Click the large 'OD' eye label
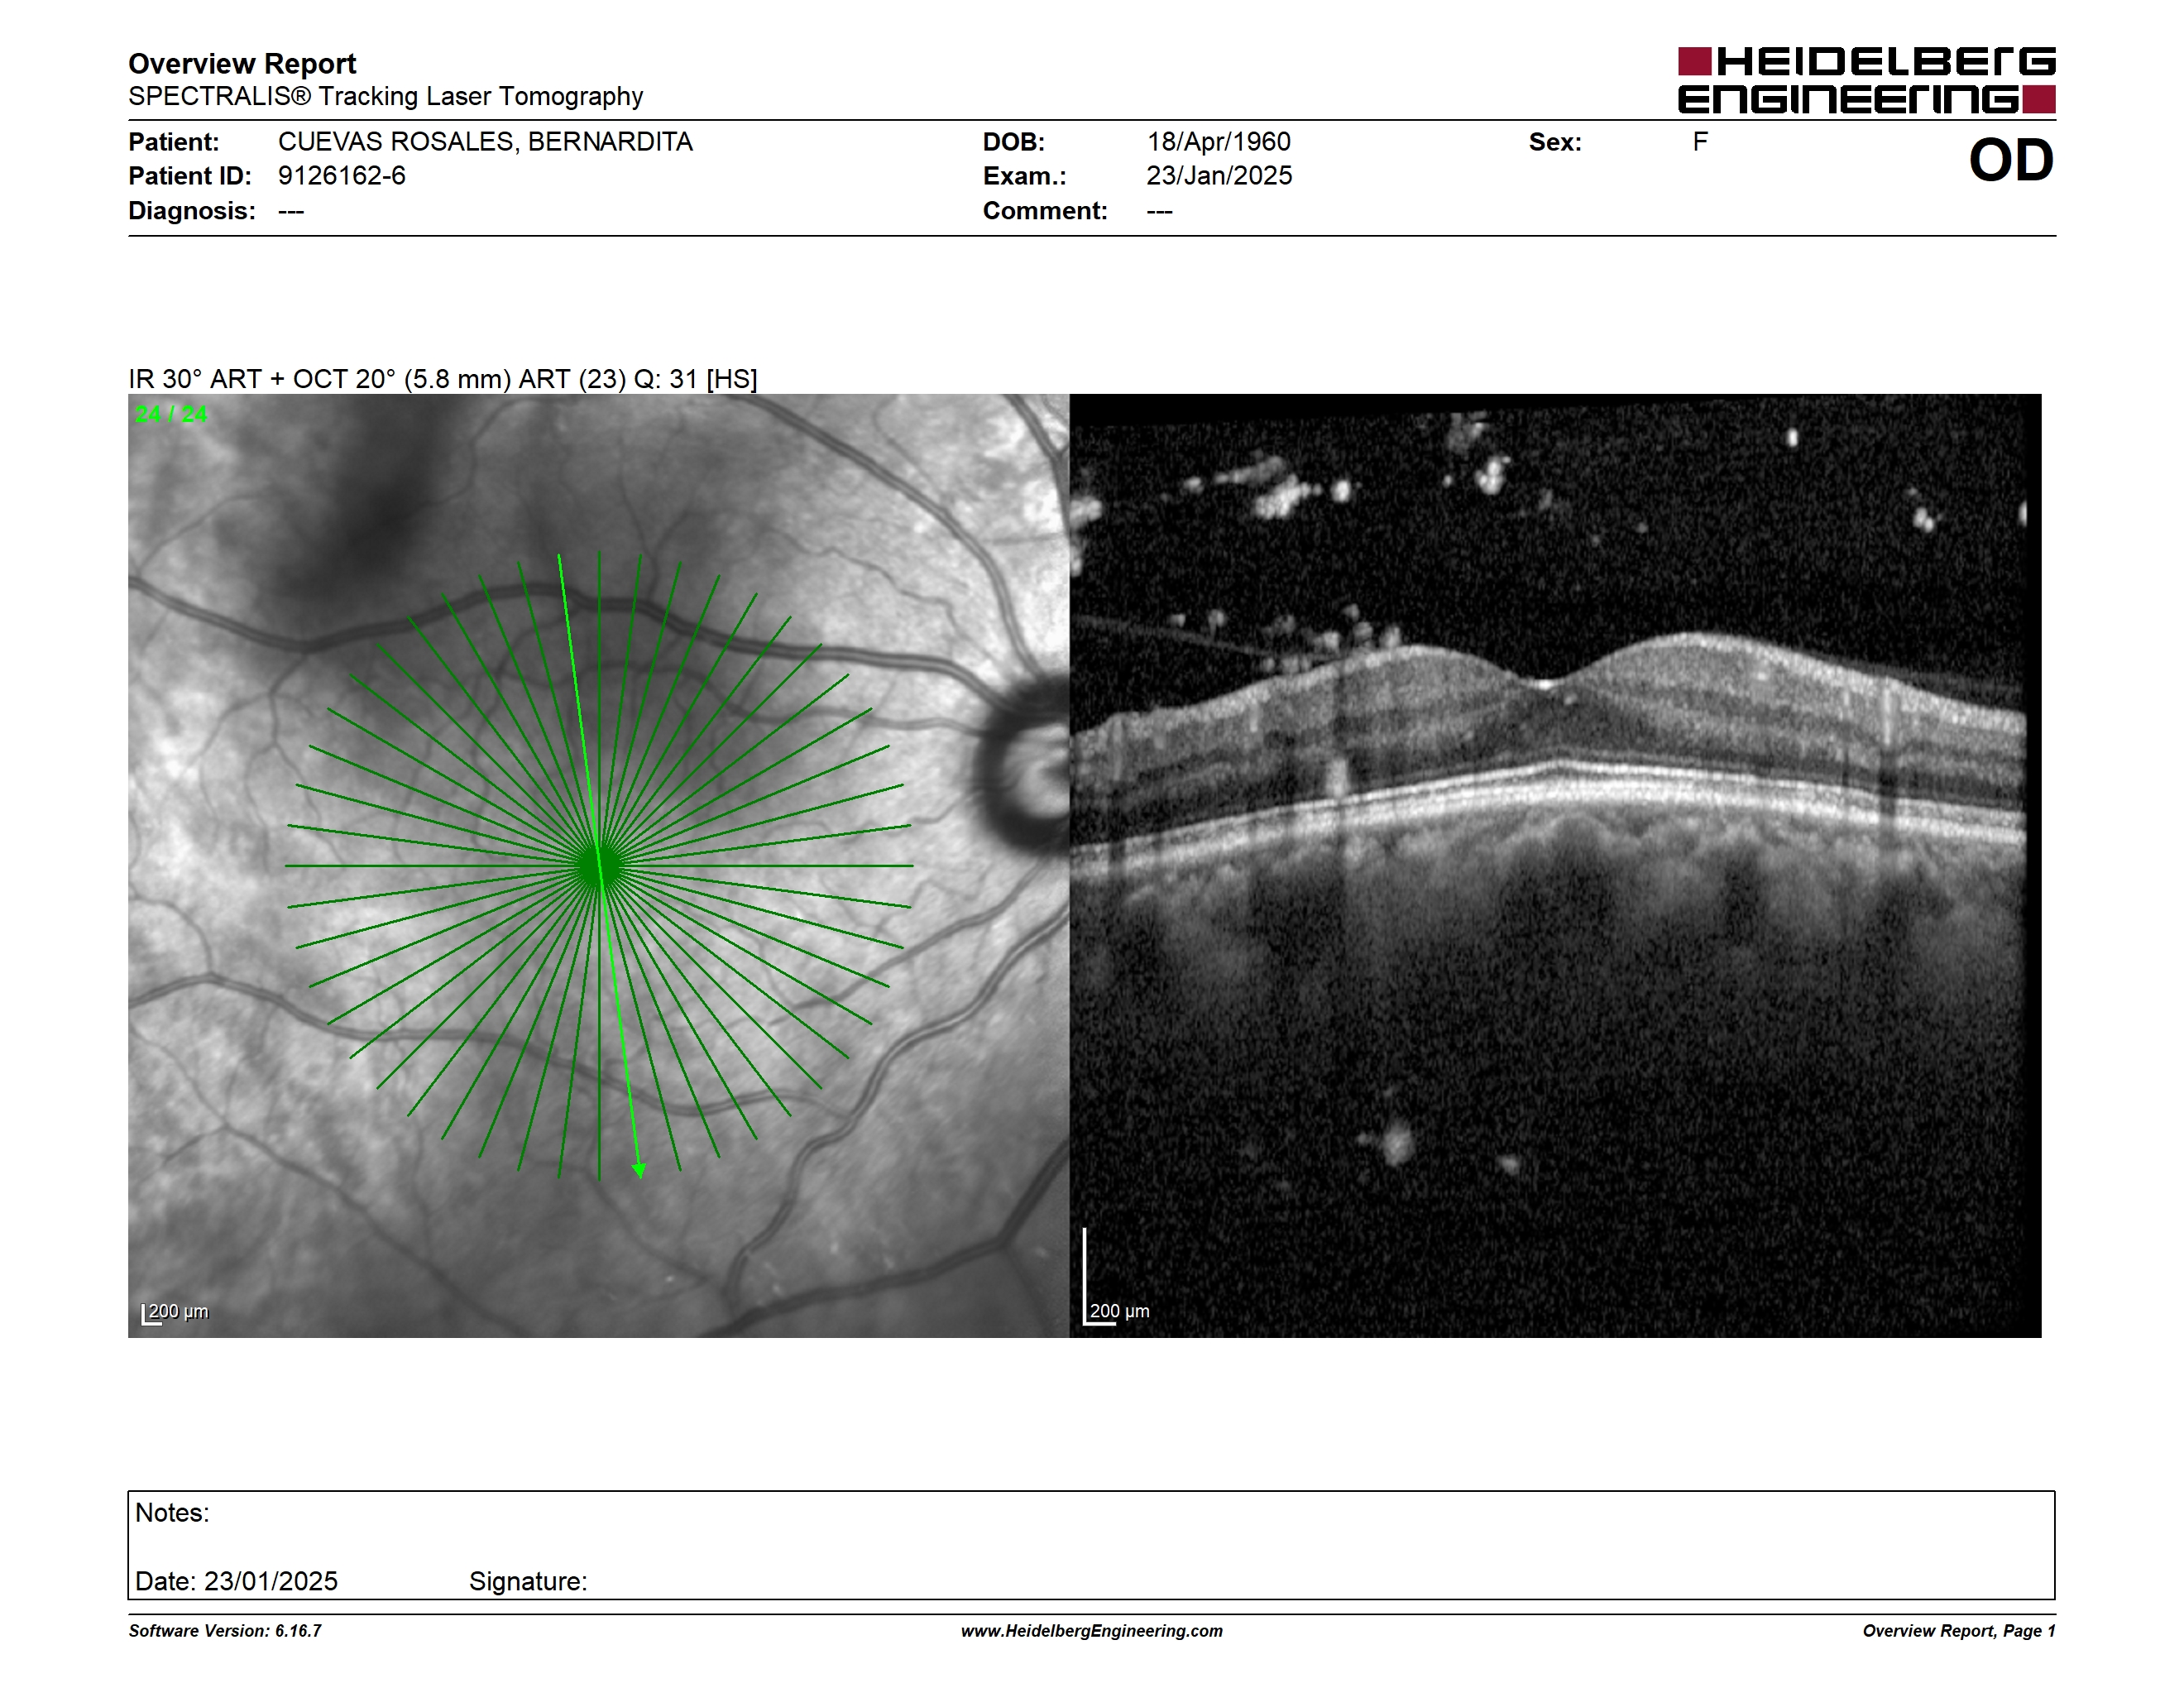 point(2011,160)
